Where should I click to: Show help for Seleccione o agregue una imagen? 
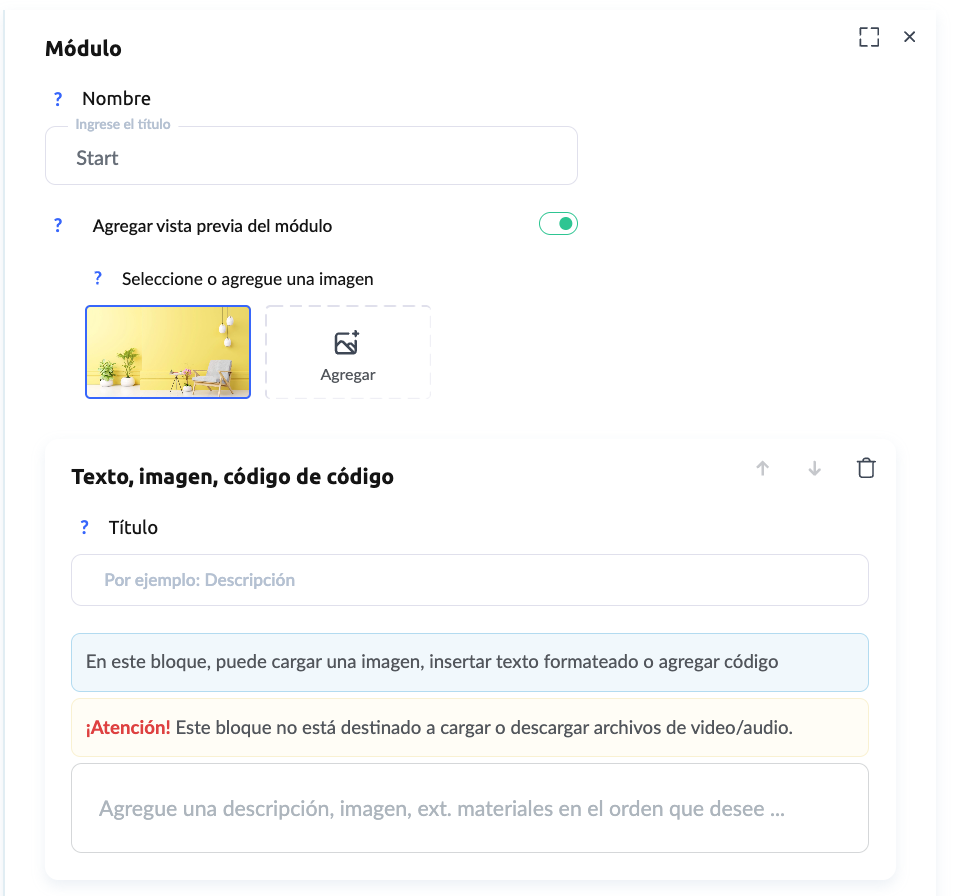[98, 278]
